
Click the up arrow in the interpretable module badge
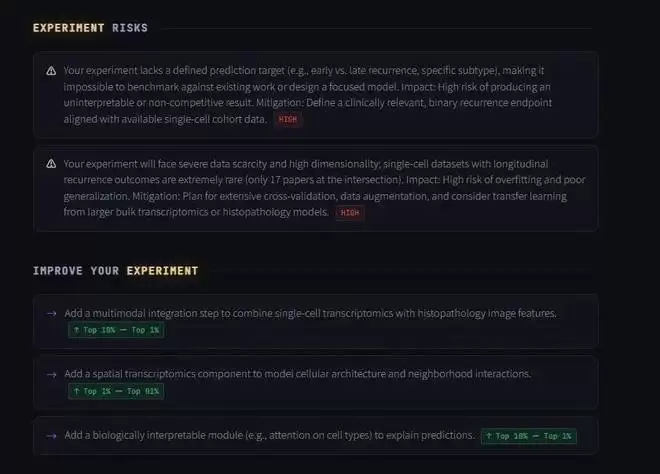(x=489, y=436)
